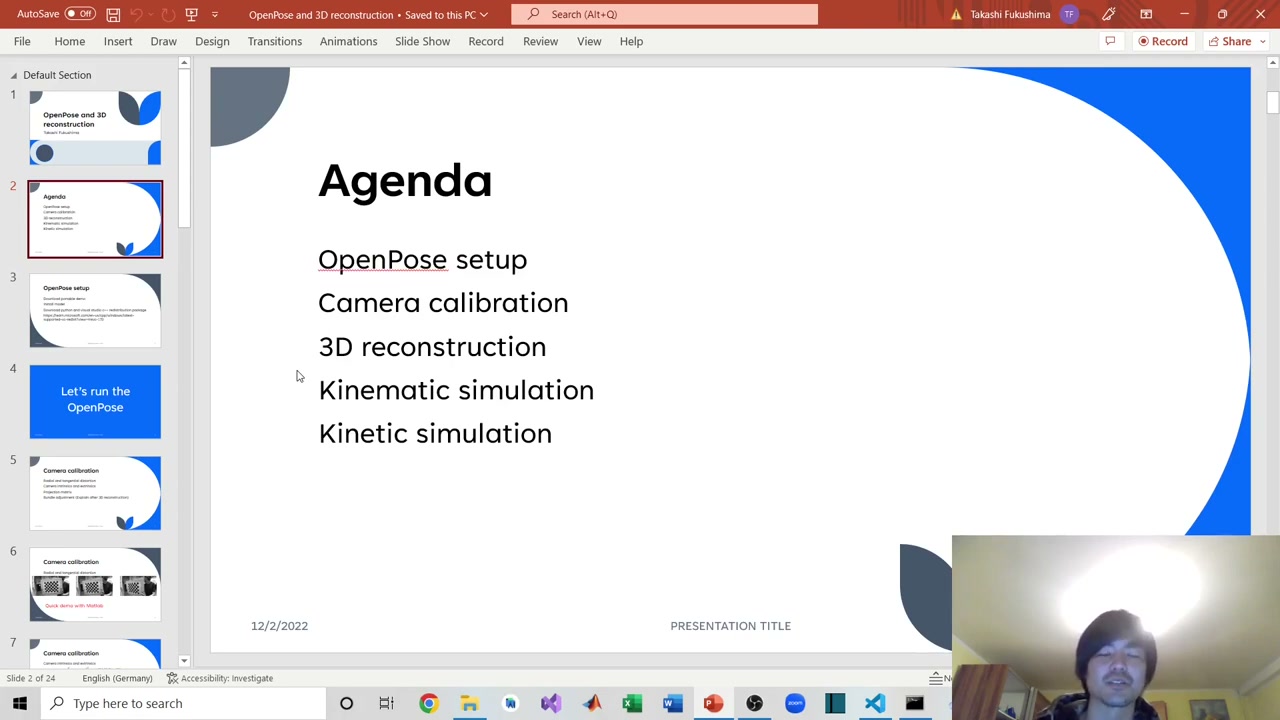
Task: Open OBS Studio from the taskbar
Action: pyautogui.click(x=754, y=703)
